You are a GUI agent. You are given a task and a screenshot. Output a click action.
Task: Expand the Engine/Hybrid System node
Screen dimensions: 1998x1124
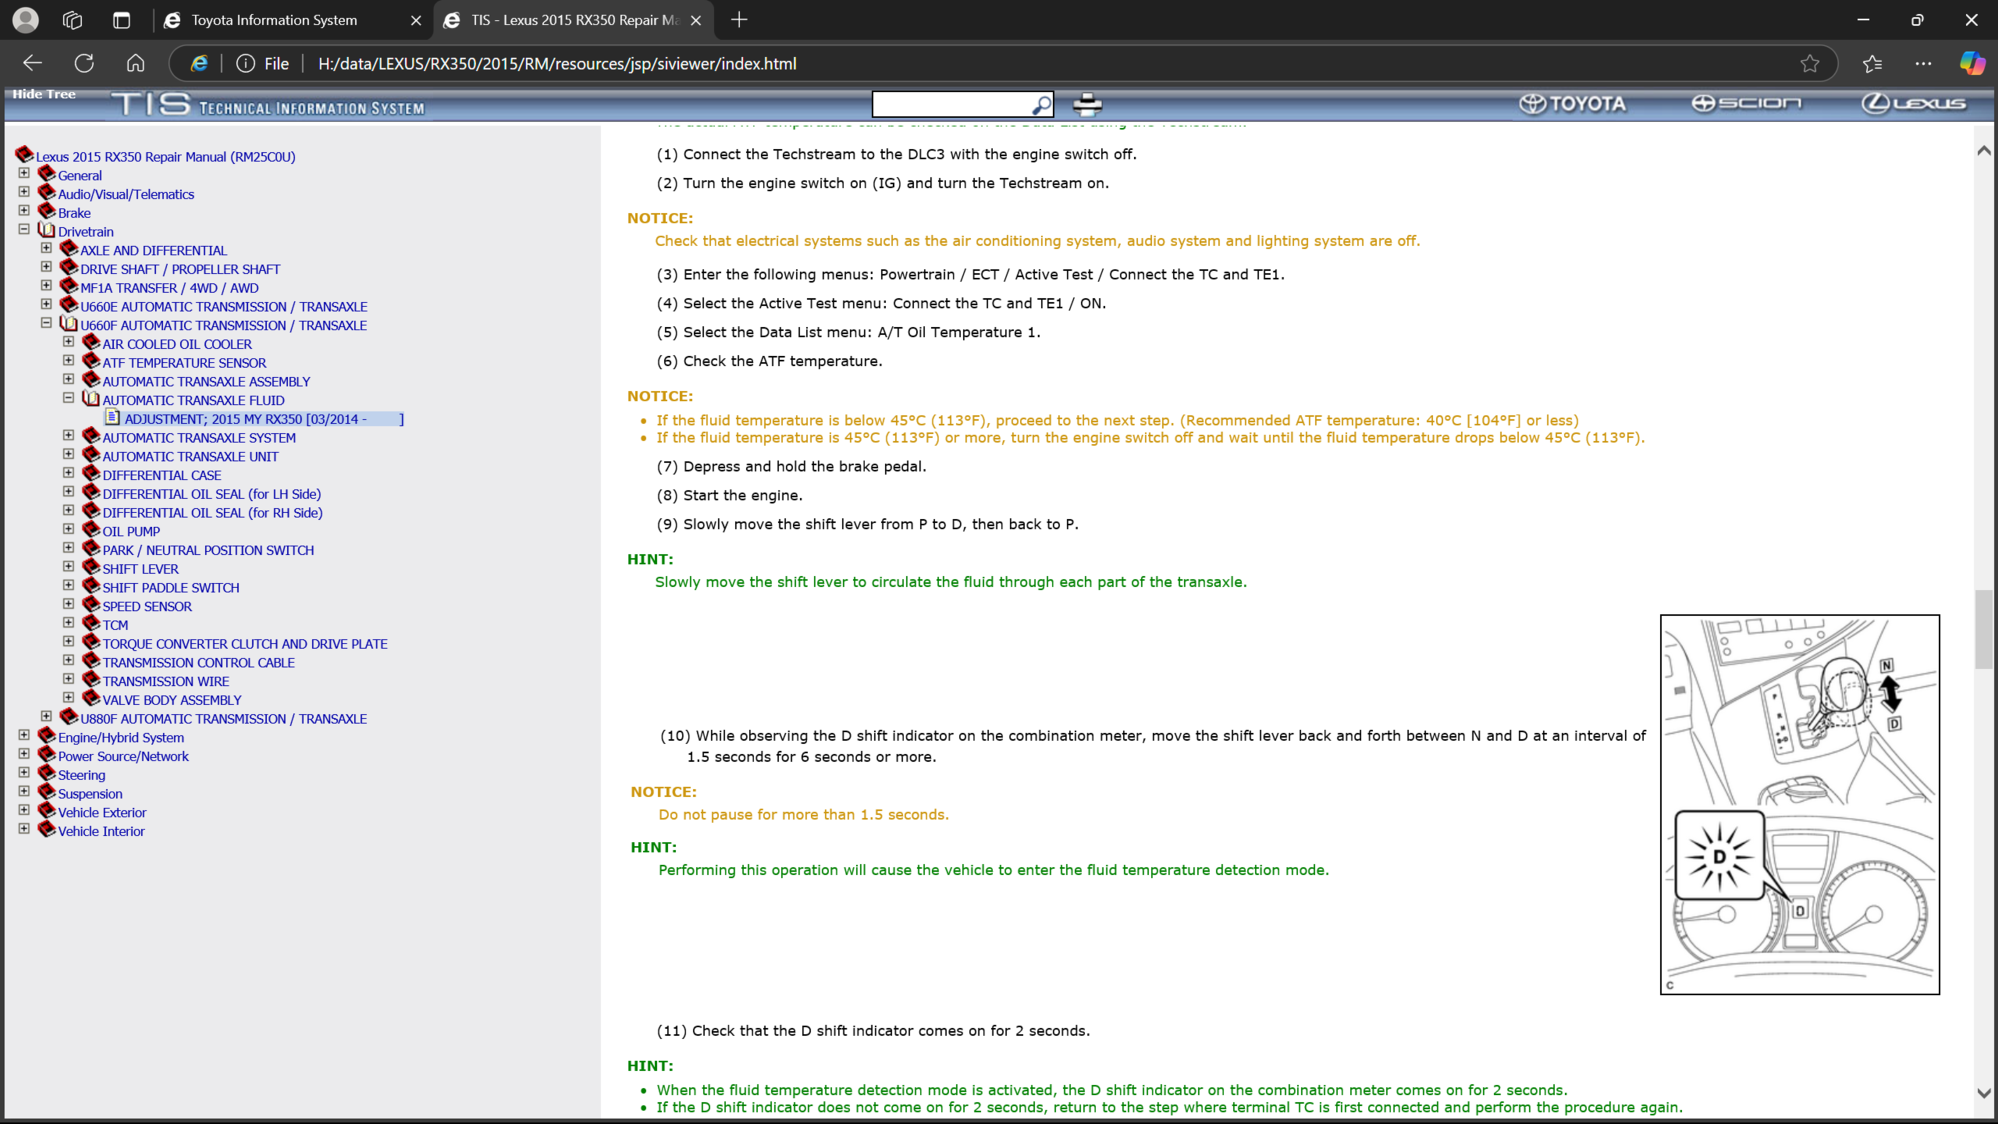click(24, 735)
